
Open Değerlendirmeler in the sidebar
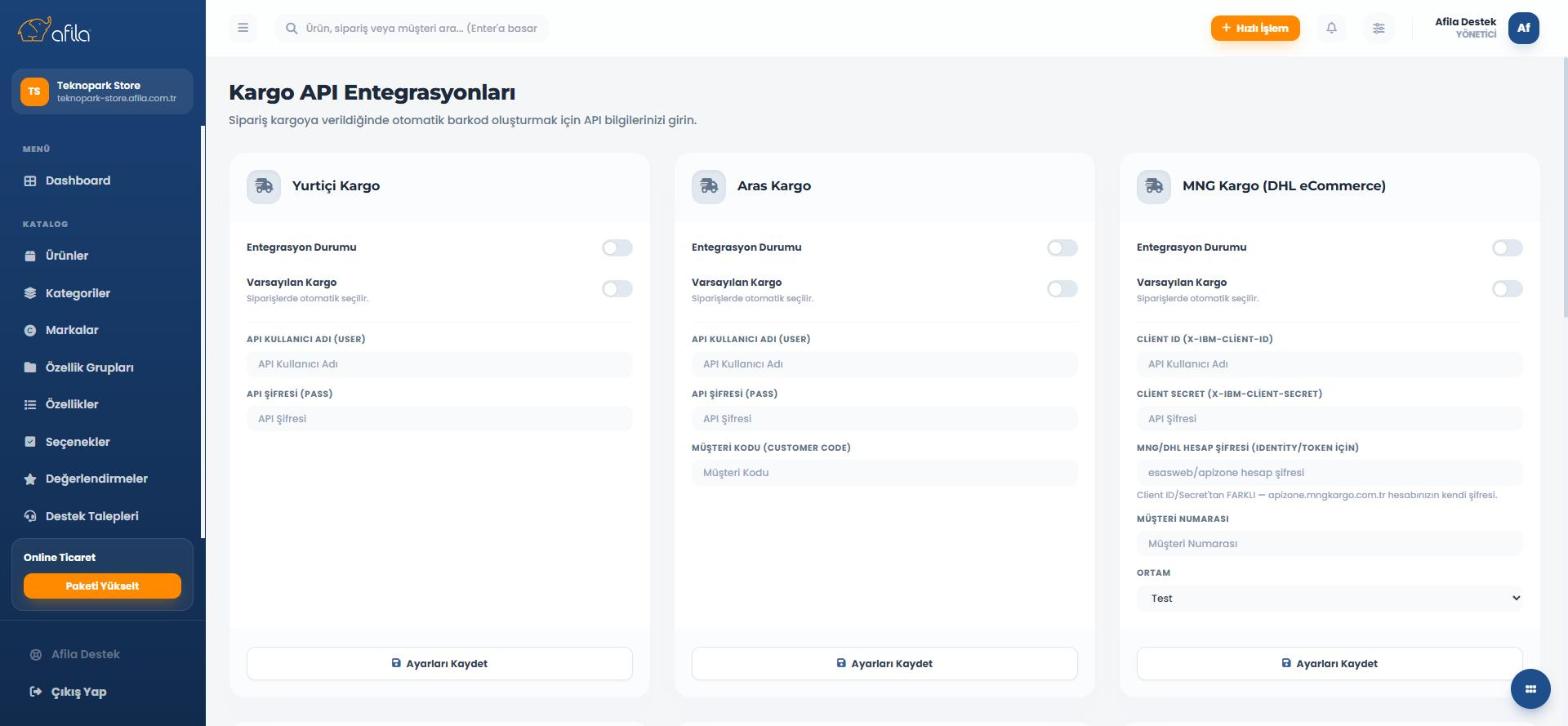[x=102, y=479]
